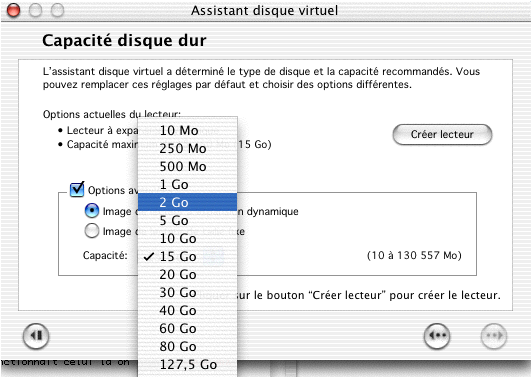Viewport: 532px width, 378px height.
Task: Select the dynamic expansion image radio button
Action: pyautogui.click(x=92, y=211)
